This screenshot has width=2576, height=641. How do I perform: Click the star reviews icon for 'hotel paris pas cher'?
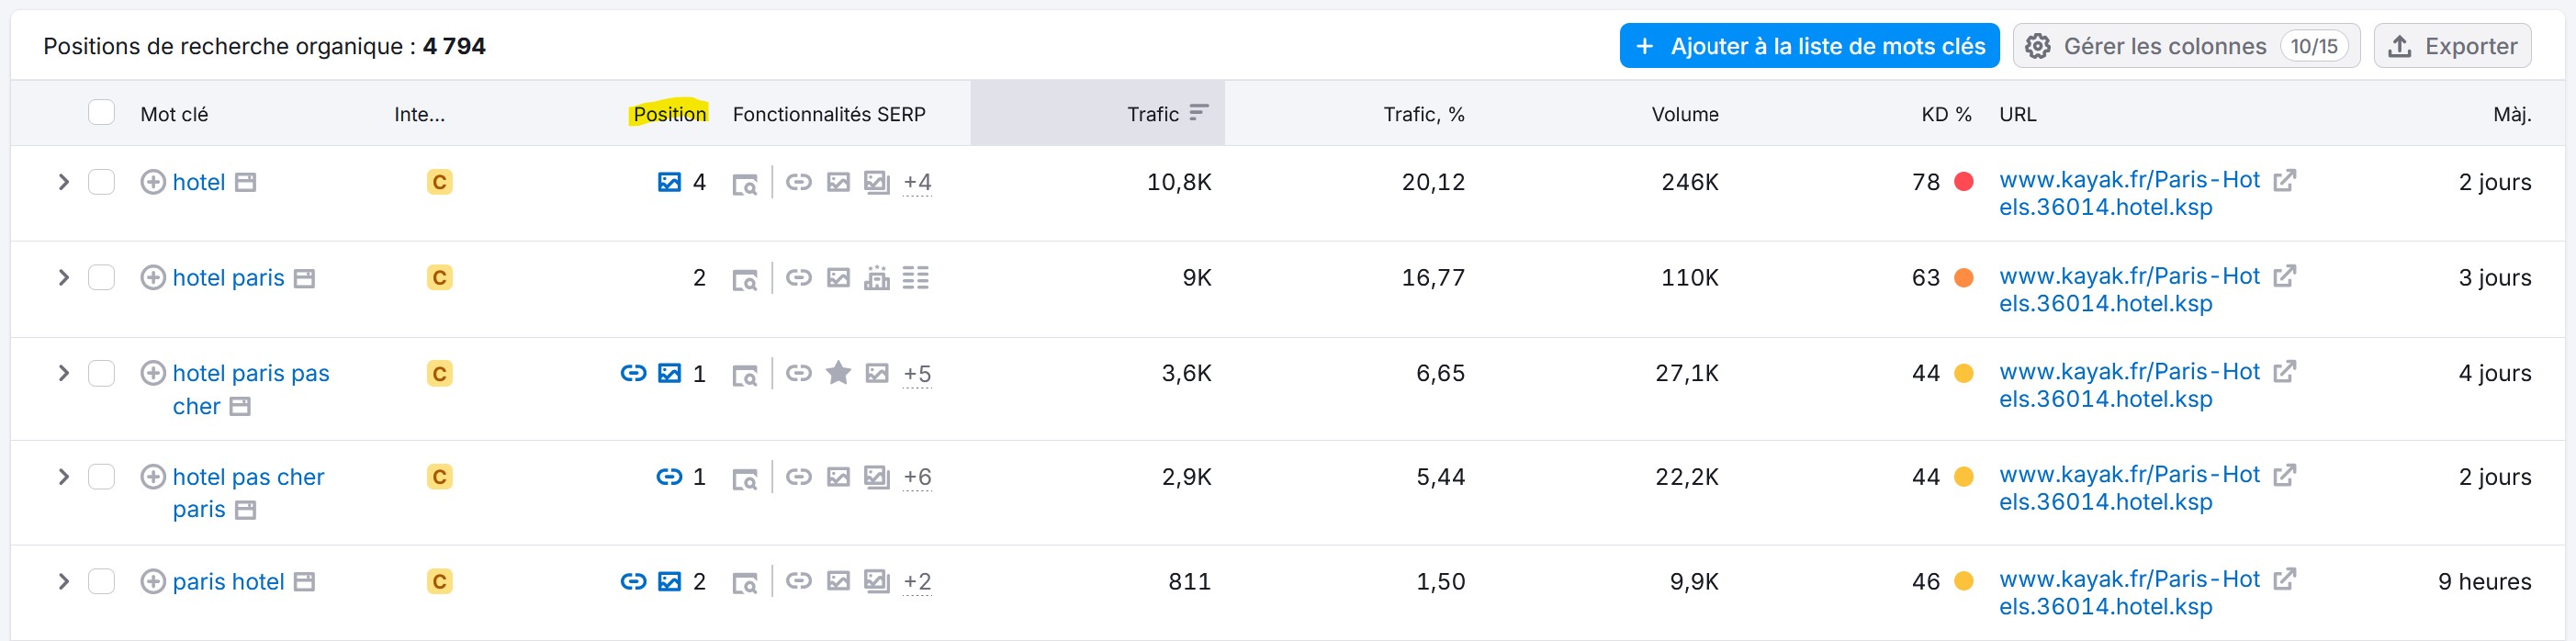(838, 374)
